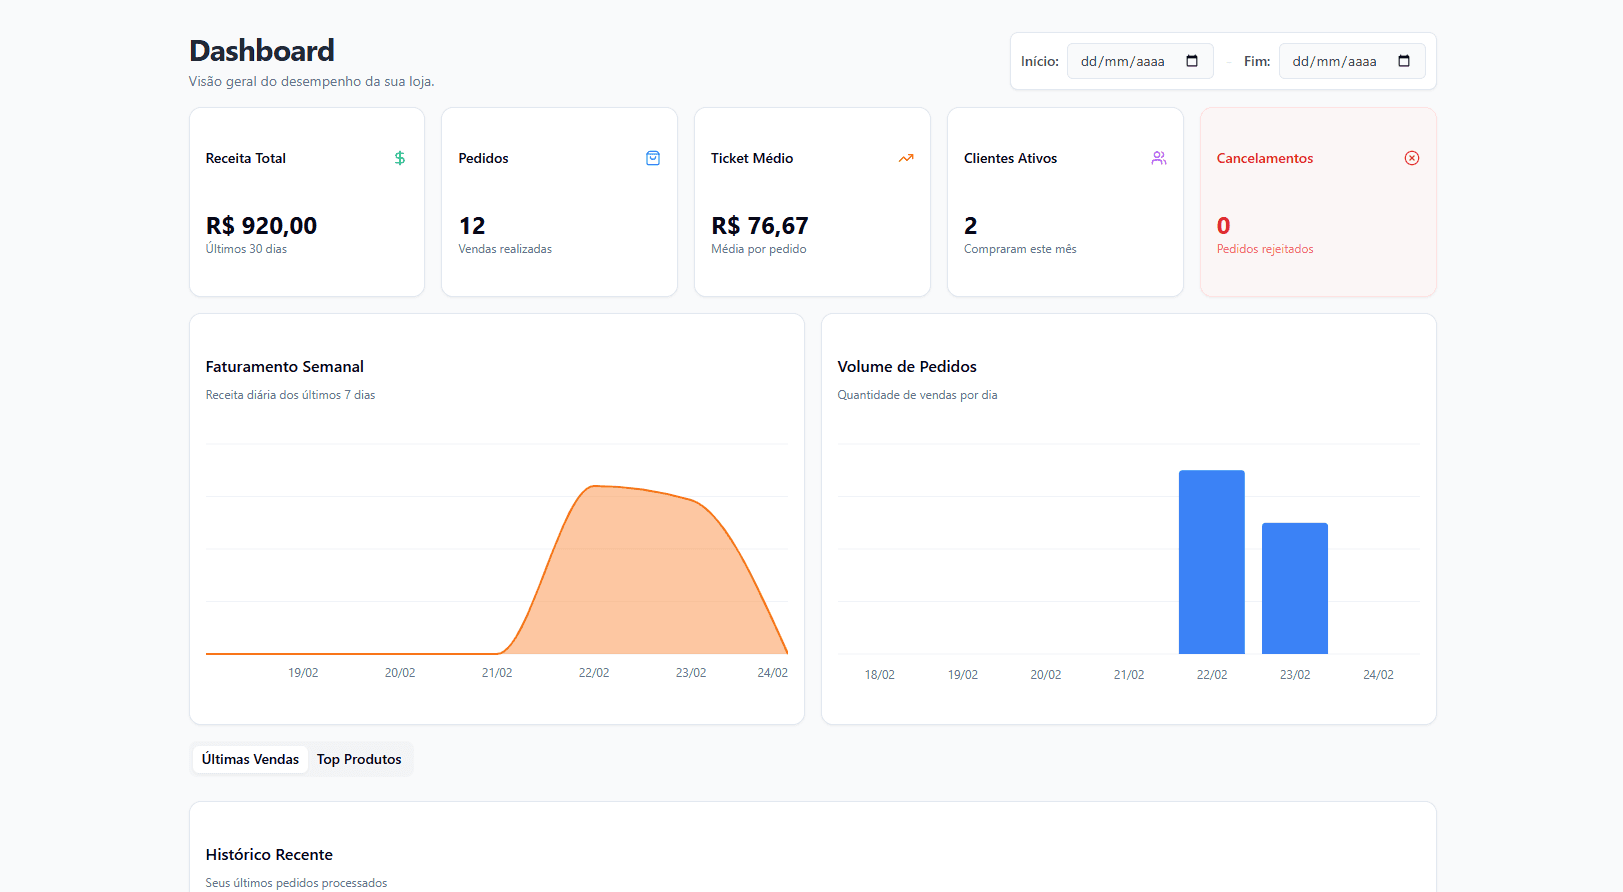
Task: Click the R$ 920,00 revenue value
Action: 261,226
